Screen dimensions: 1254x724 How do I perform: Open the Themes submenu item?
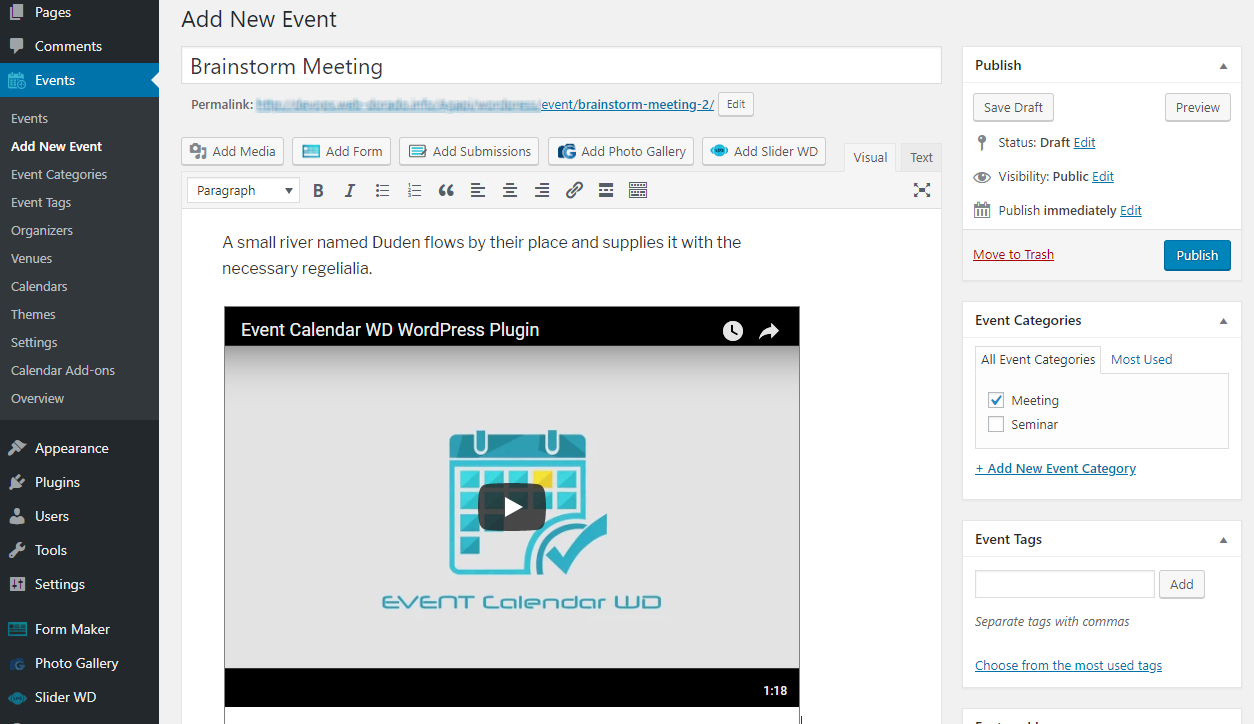[x=33, y=314]
